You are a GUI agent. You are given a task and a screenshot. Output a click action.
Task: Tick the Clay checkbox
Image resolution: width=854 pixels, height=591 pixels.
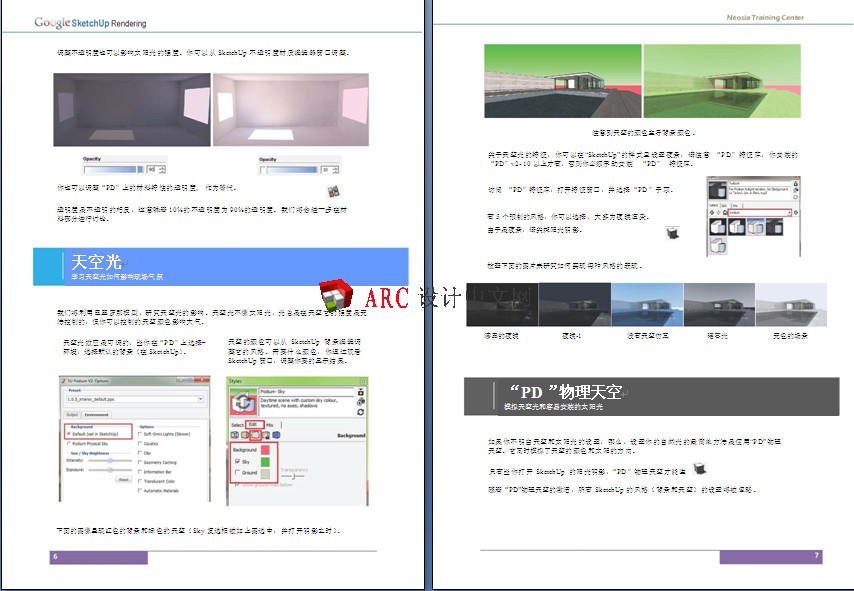coord(140,453)
